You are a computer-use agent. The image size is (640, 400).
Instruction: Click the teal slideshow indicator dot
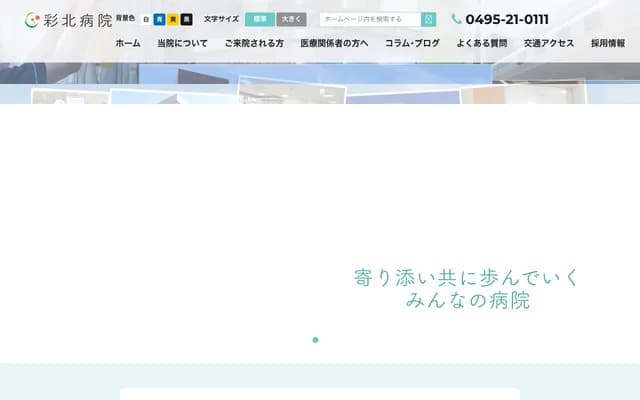click(x=315, y=340)
